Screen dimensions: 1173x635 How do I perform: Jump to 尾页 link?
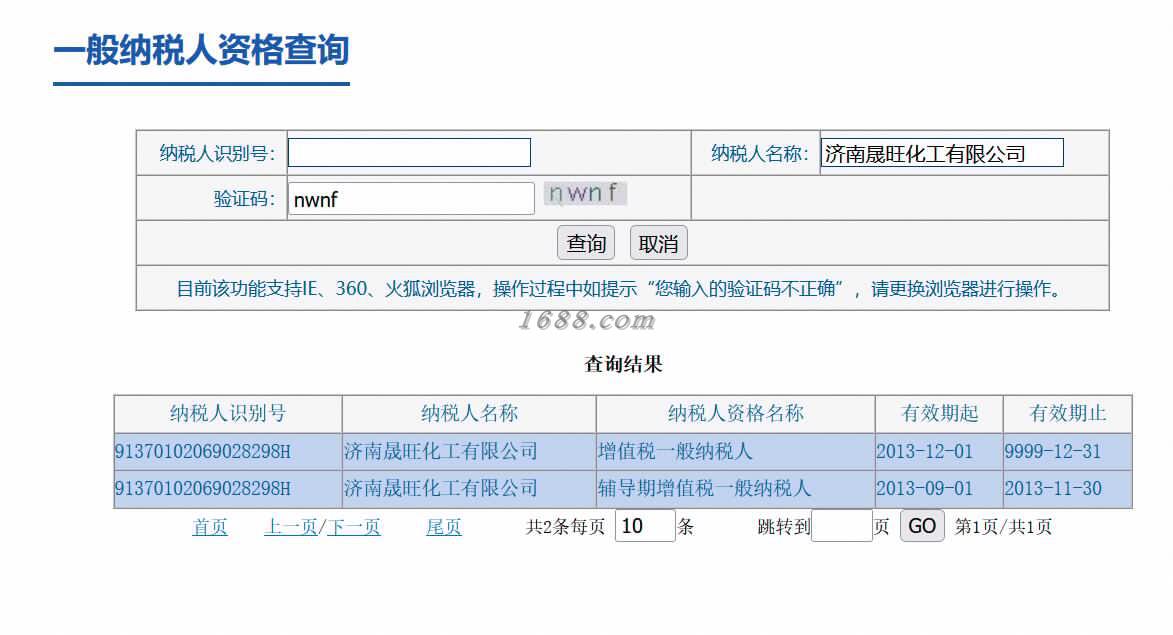tap(444, 527)
